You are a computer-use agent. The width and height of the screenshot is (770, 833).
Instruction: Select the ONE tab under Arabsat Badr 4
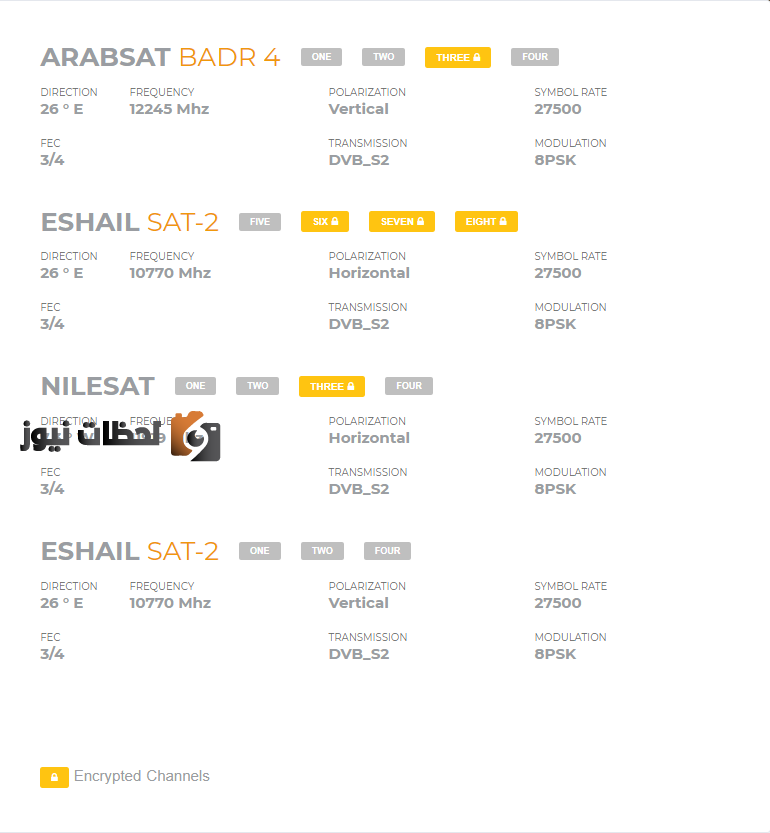tap(321, 57)
